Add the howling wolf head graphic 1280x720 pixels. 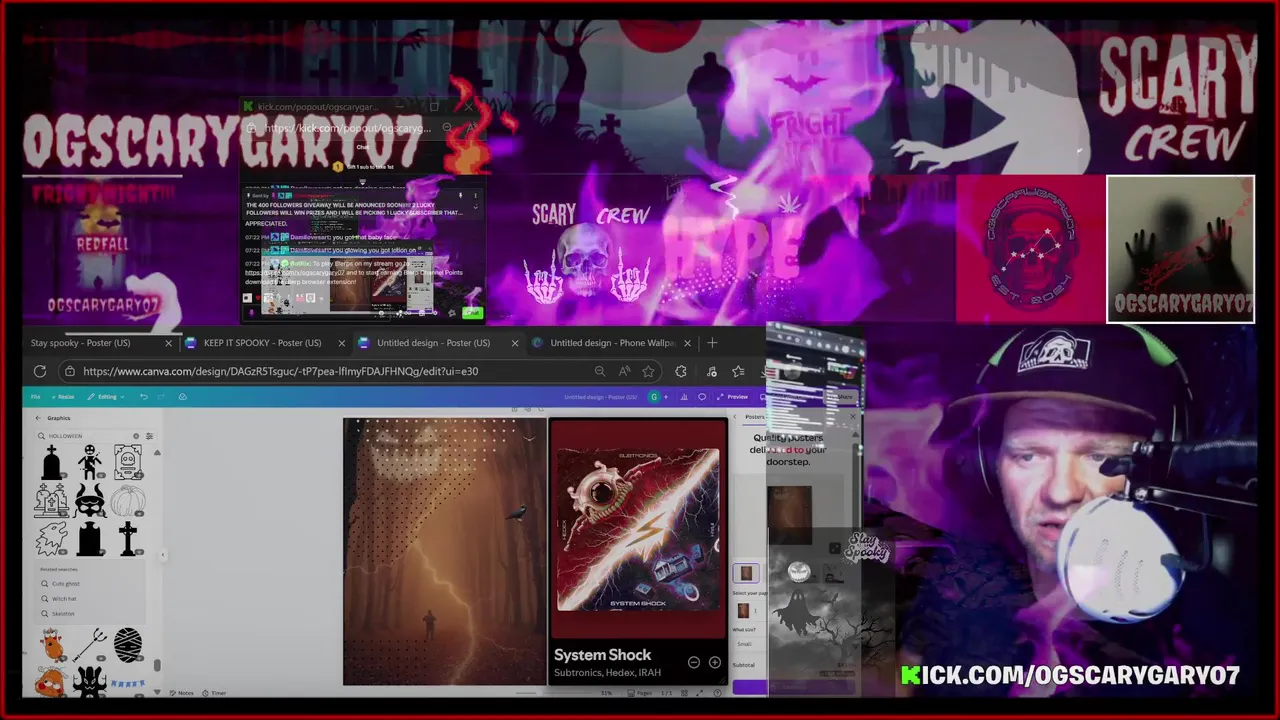(51, 539)
